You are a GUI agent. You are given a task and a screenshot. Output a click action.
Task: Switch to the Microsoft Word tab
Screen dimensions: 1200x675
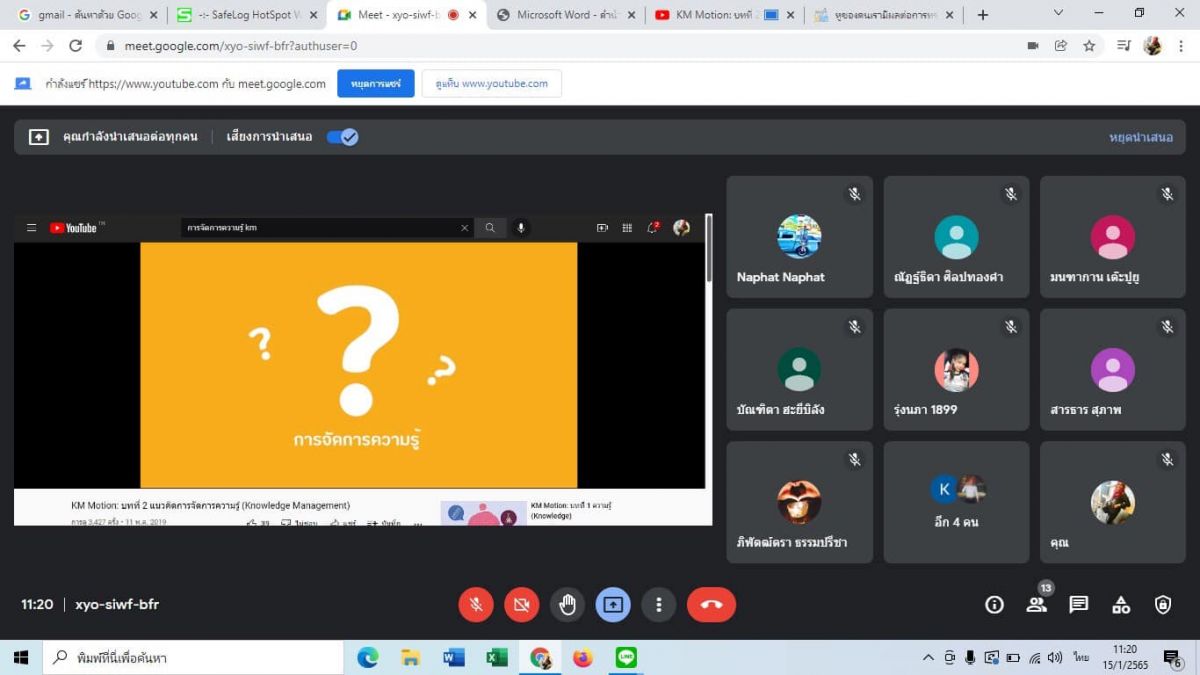point(565,15)
